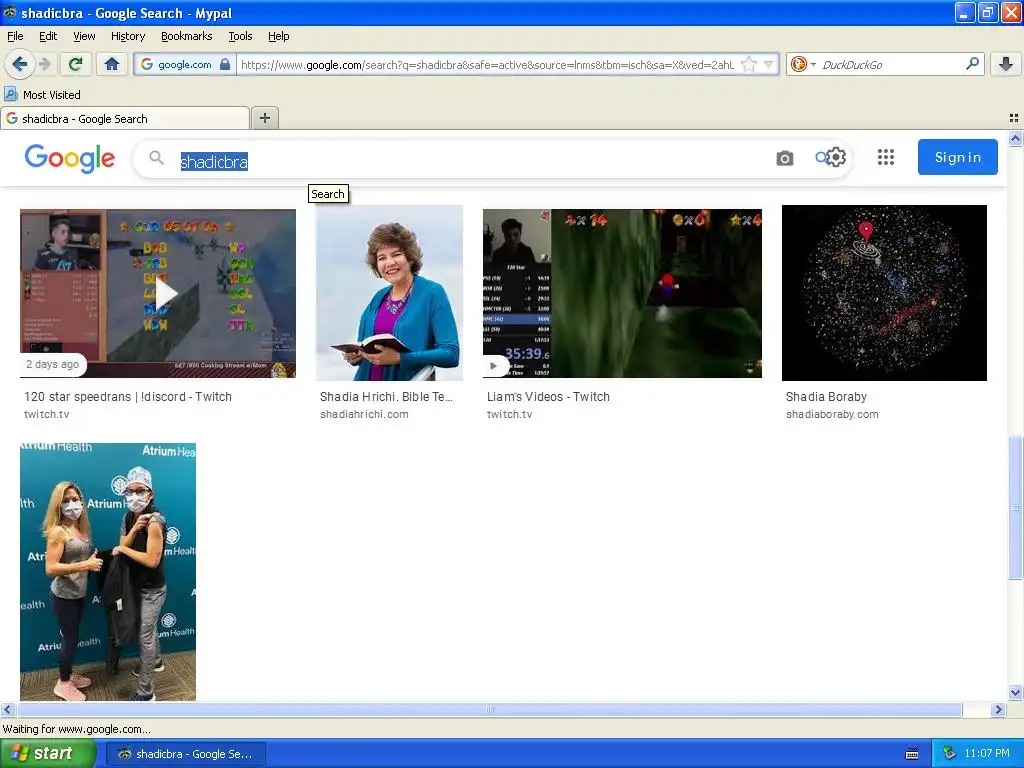Click the "Liam's Videos - Twitch" title

[x=548, y=396]
